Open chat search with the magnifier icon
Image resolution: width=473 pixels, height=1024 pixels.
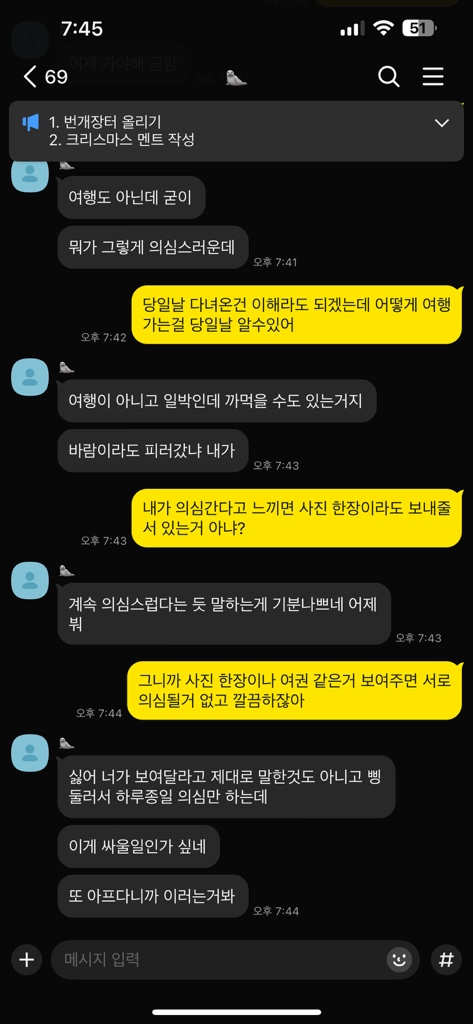coord(389,77)
